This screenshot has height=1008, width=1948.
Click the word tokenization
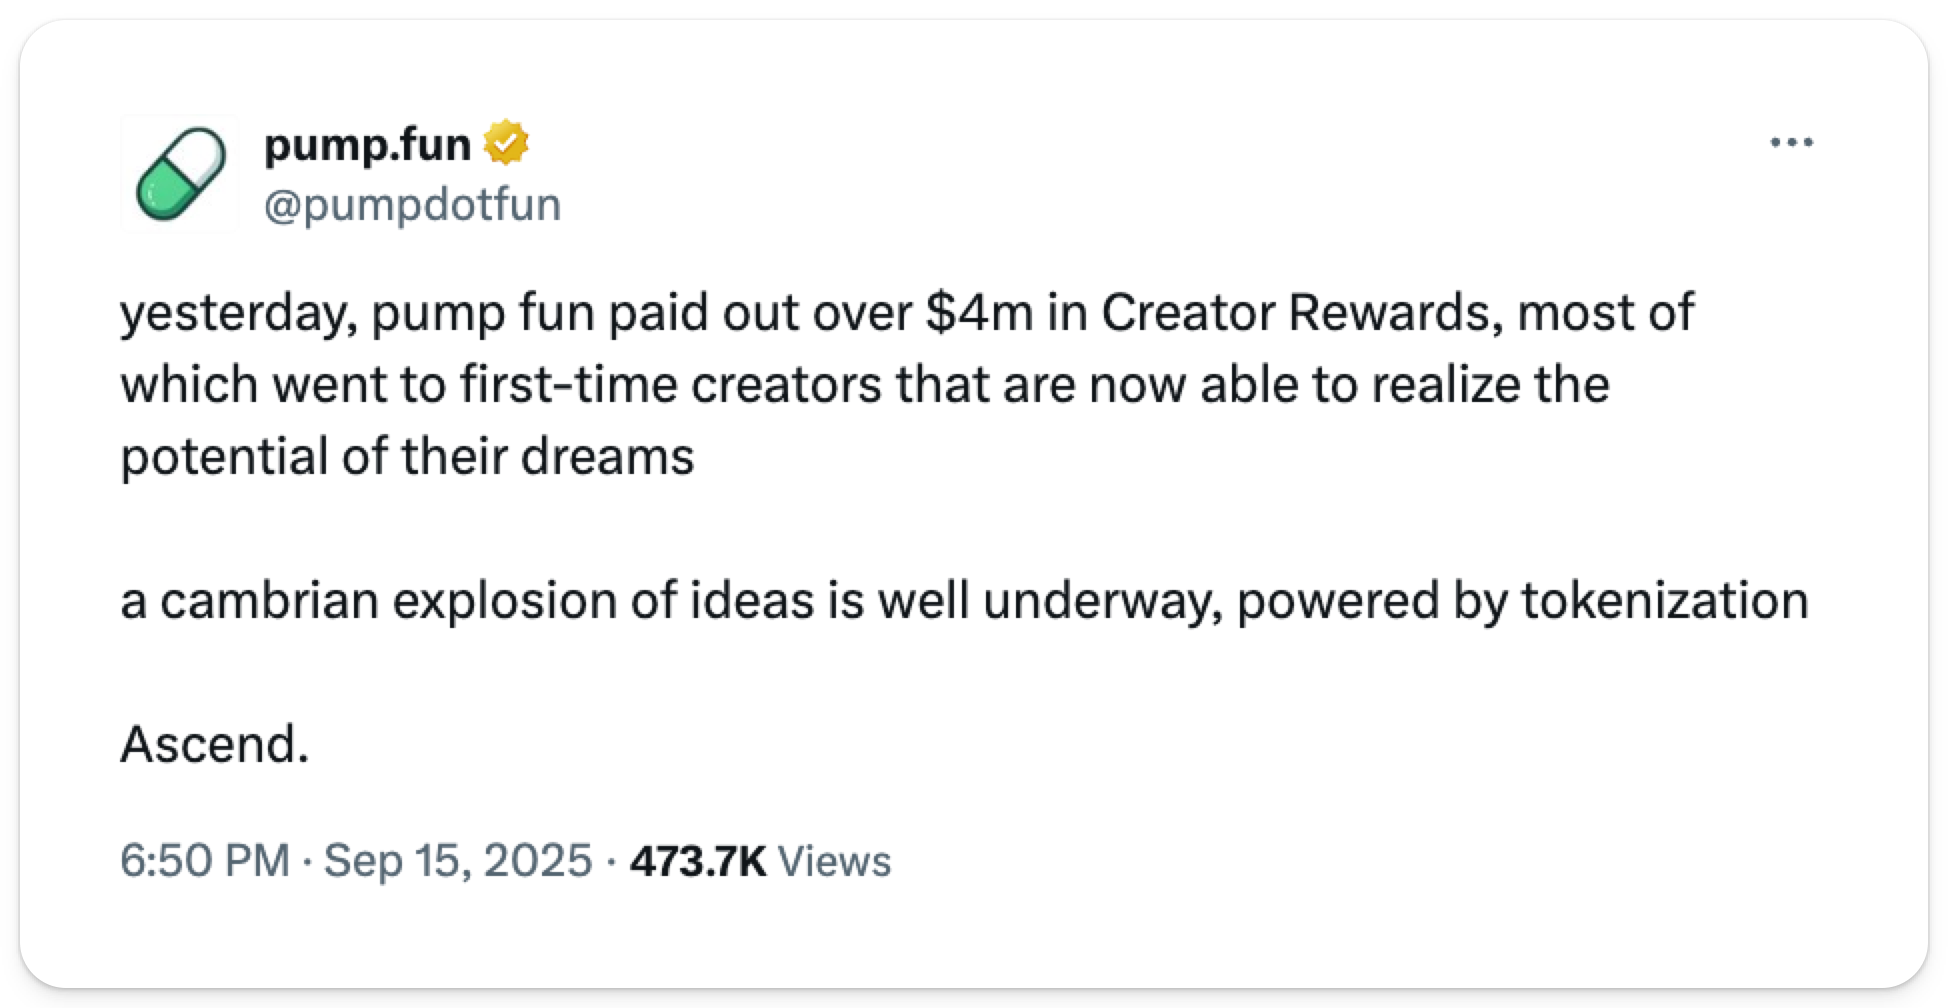[1664, 601]
